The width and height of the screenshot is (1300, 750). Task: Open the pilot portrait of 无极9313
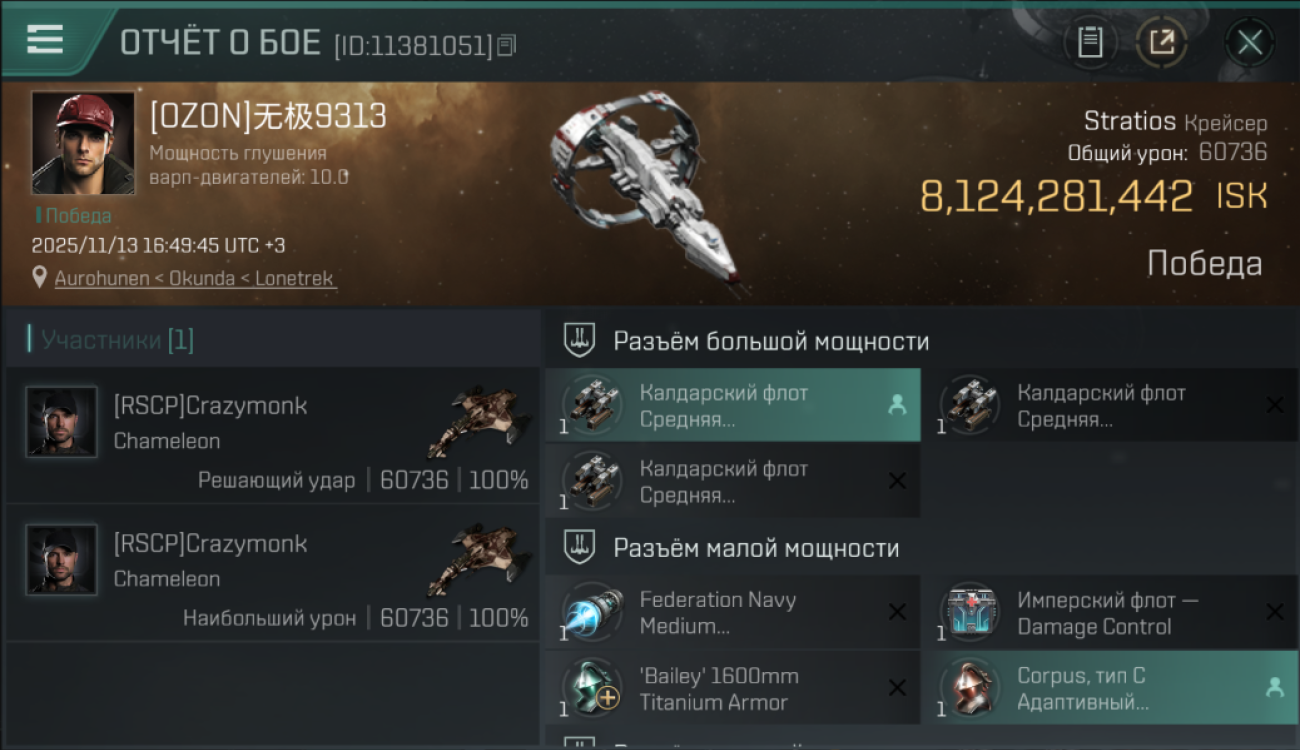[x=83, y=142]
